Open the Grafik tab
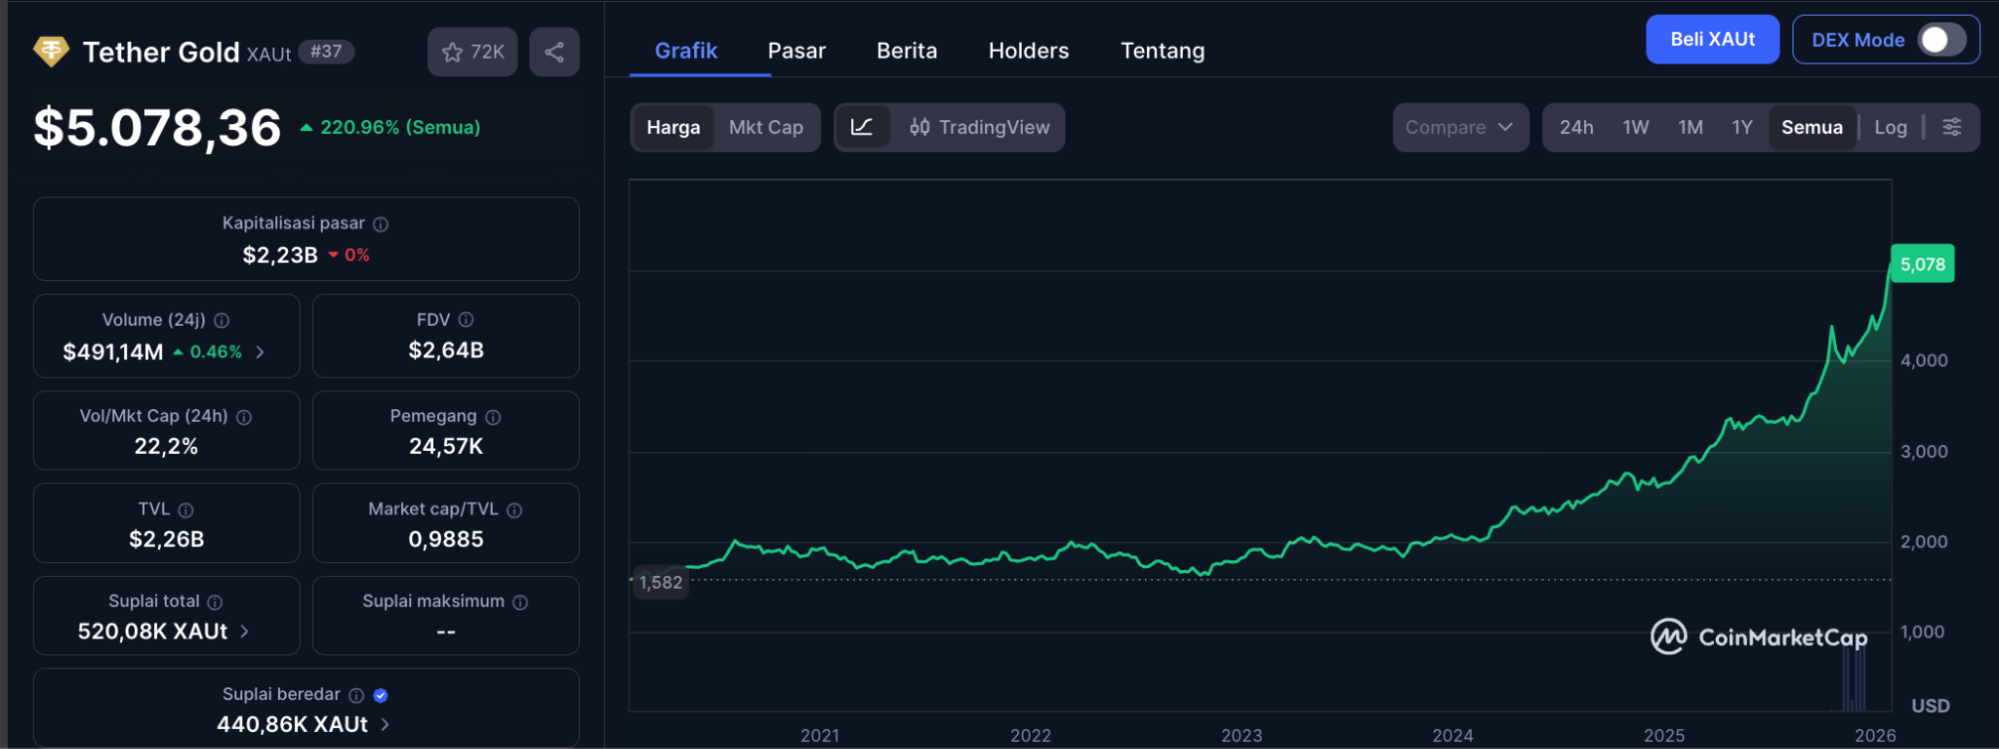This screenshot has width=1999, height=749. pyautogui.click(x=686, y=51)
